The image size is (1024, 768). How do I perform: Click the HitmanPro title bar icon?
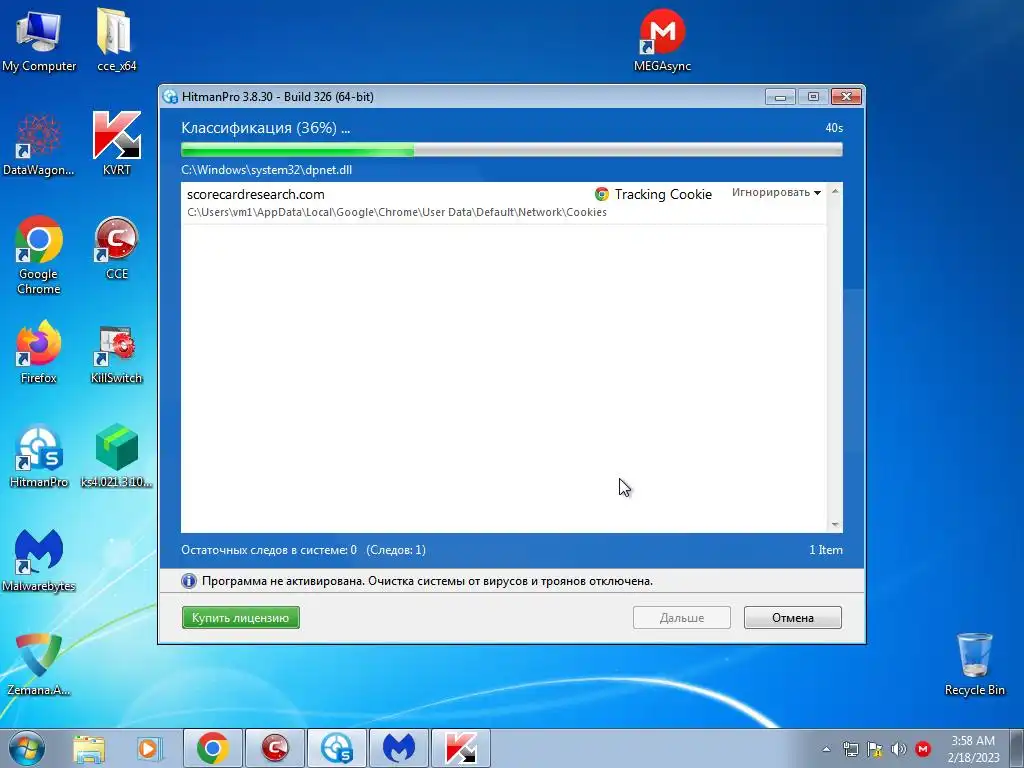pyautogui.click(x=170, y=97)
